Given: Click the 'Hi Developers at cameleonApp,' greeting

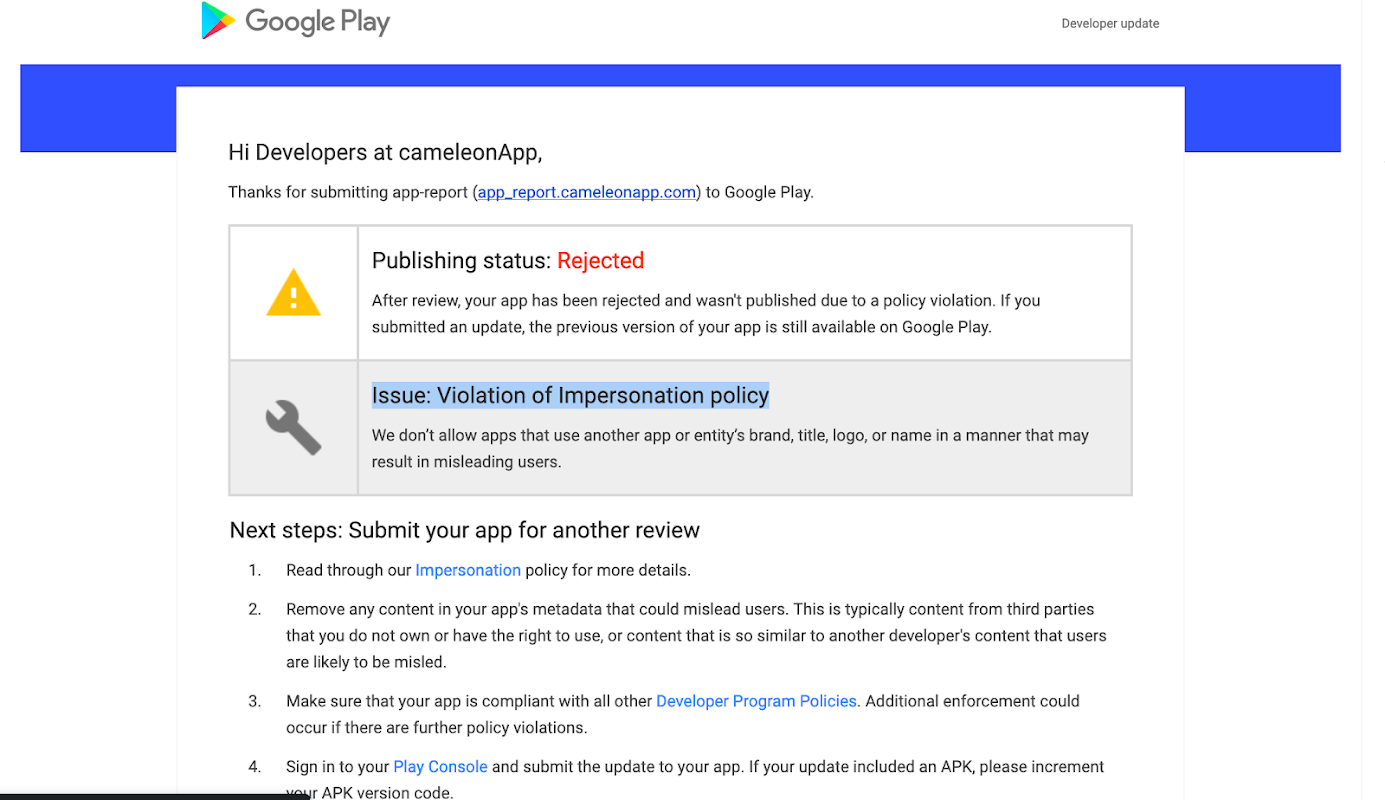Looking at the screenshot, I should 385,152.
